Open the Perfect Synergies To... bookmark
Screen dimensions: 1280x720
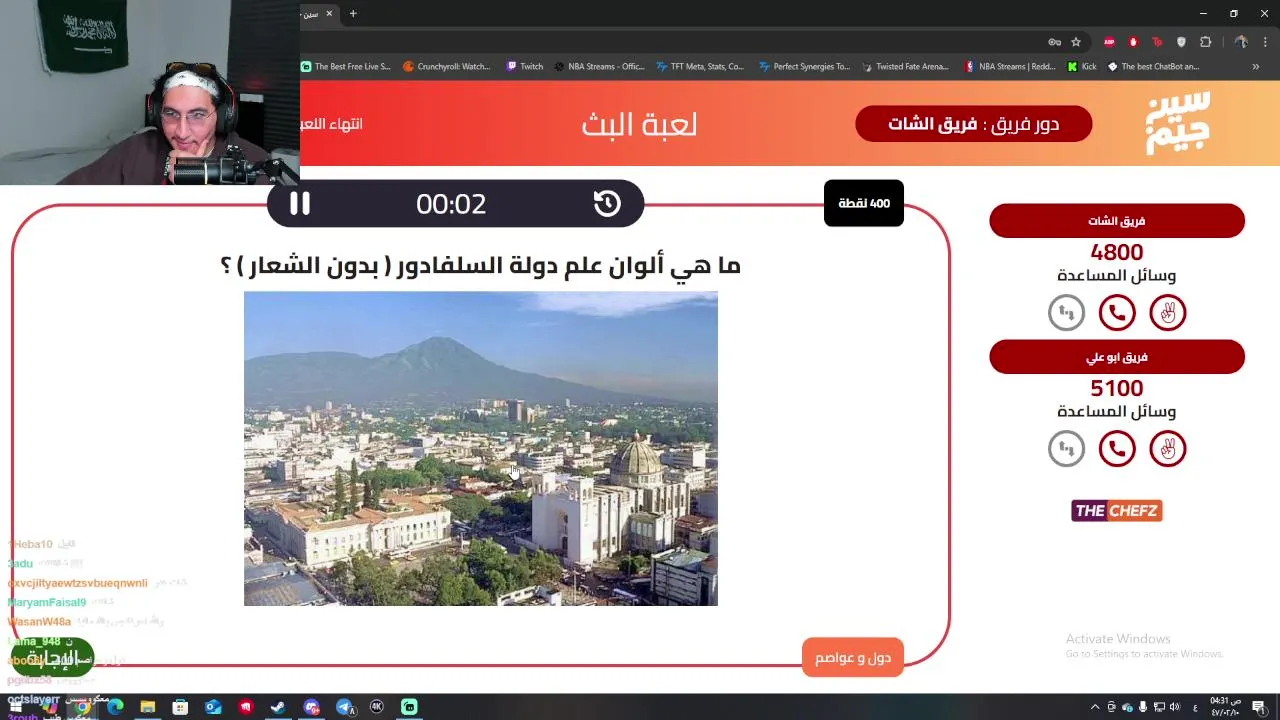(805, 67)
